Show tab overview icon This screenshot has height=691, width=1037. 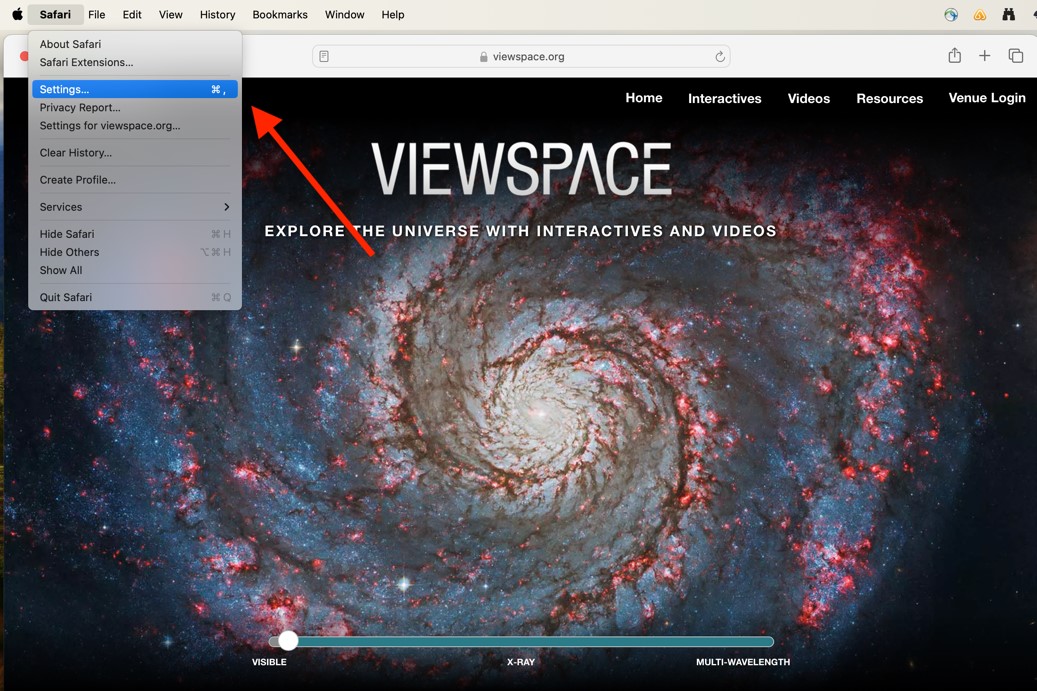[x=1016, y=56]
